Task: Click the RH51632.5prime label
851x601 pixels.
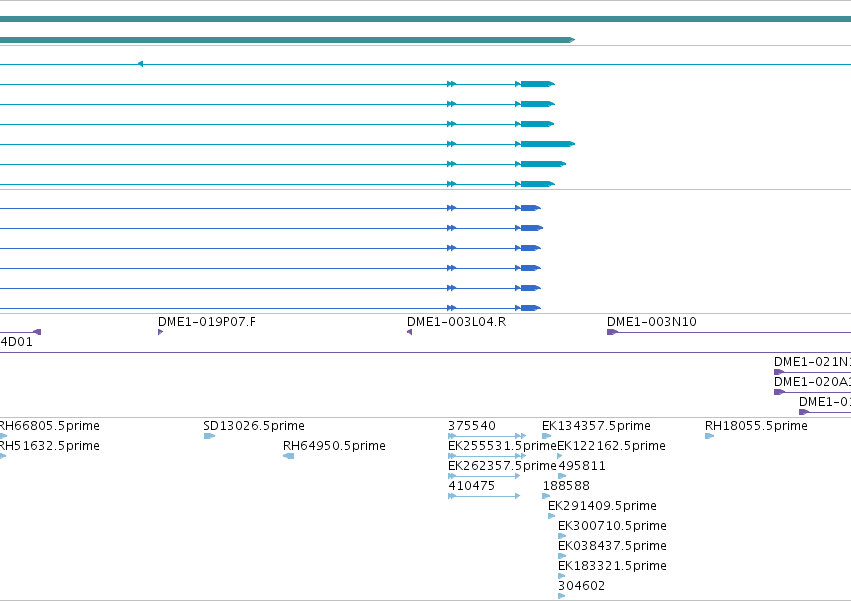Action: click(x=49, y=446)
